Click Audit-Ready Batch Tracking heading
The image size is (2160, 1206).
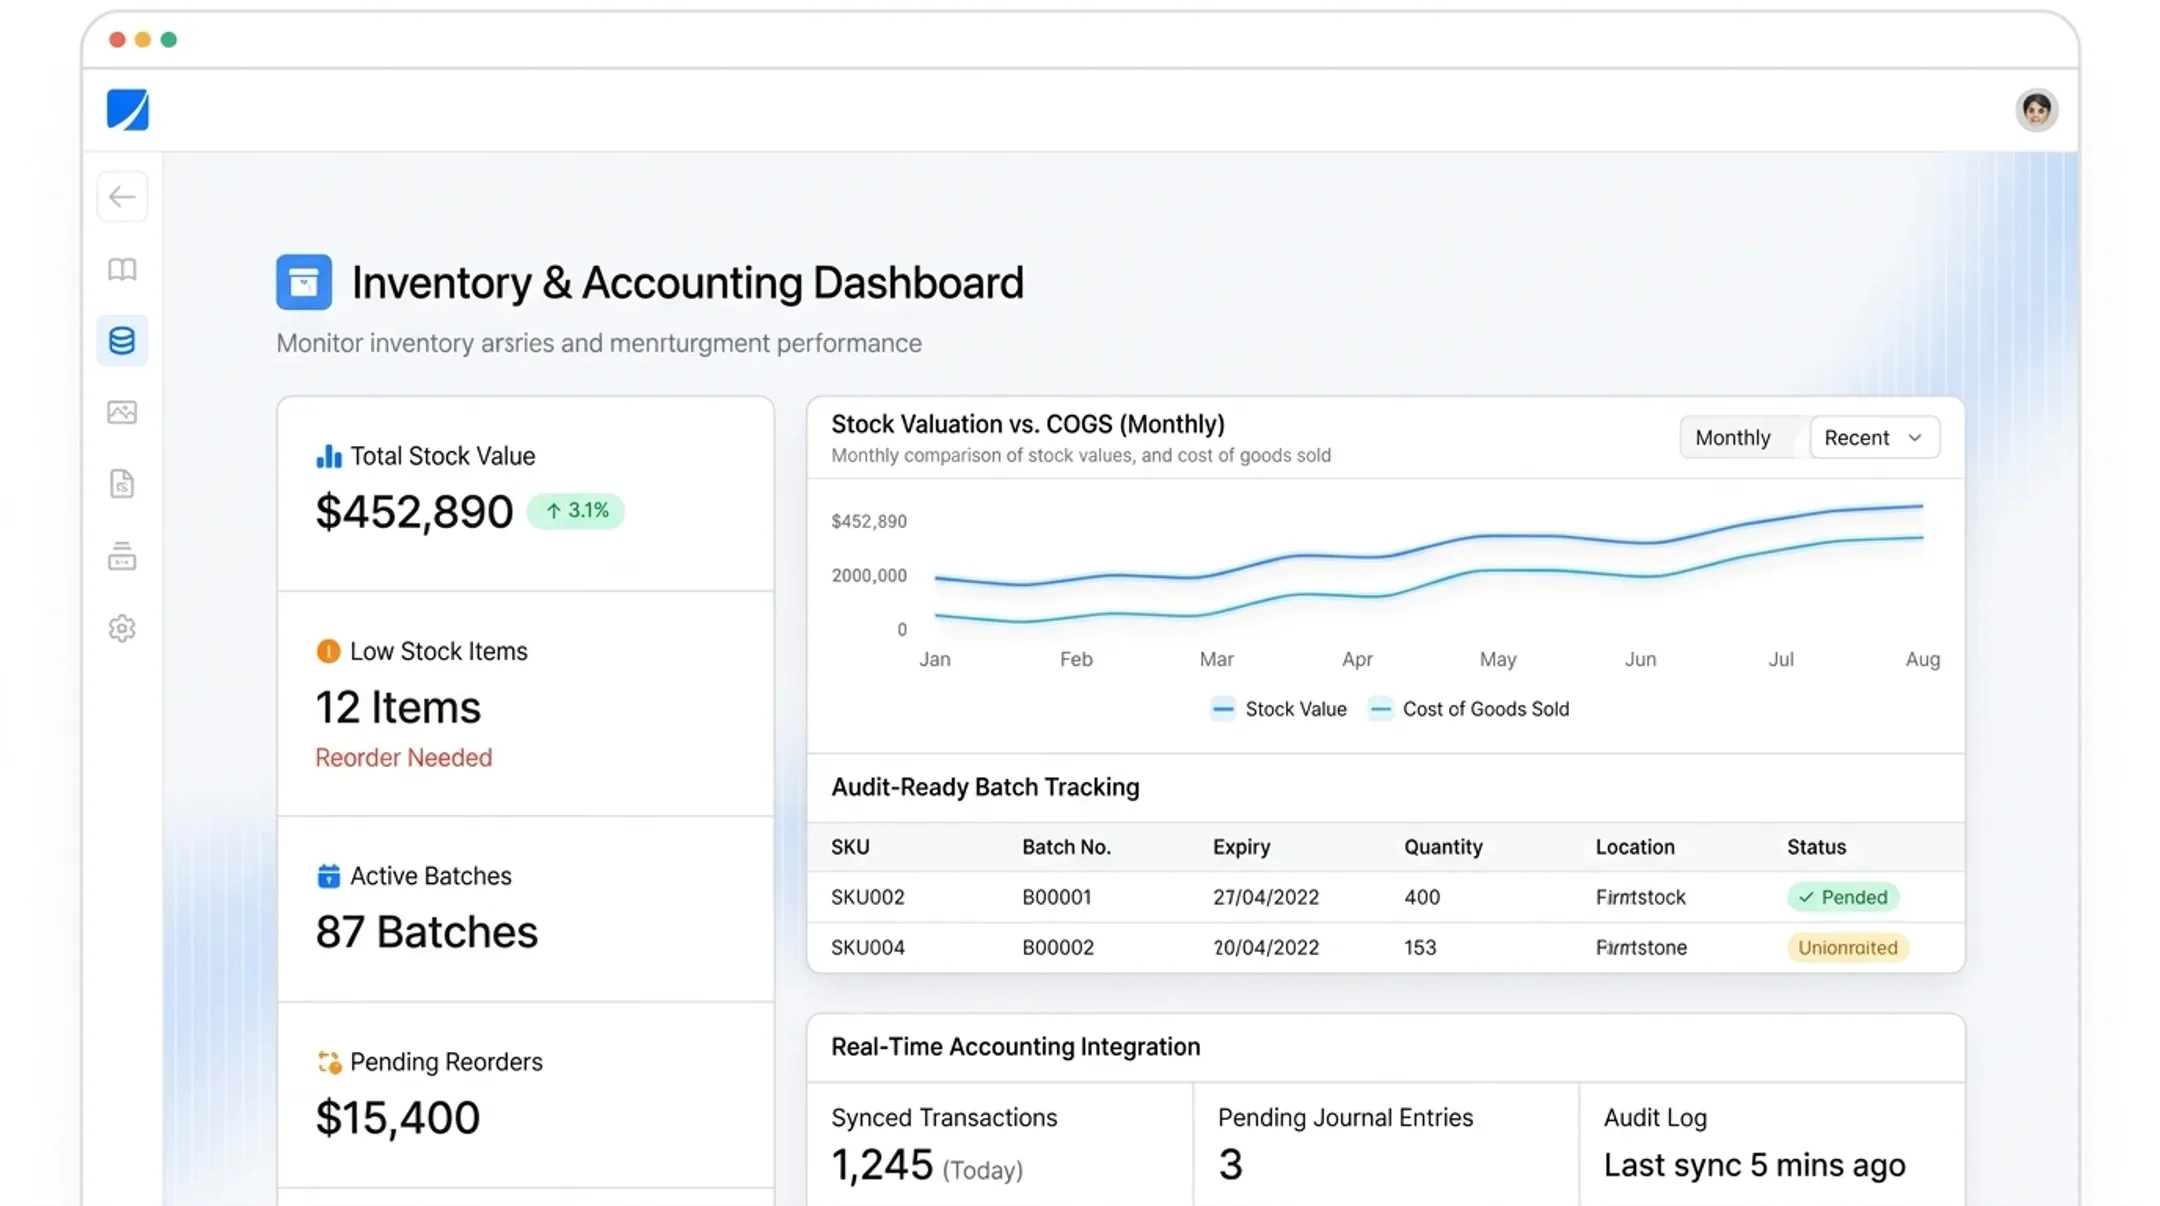click(985, 788)
